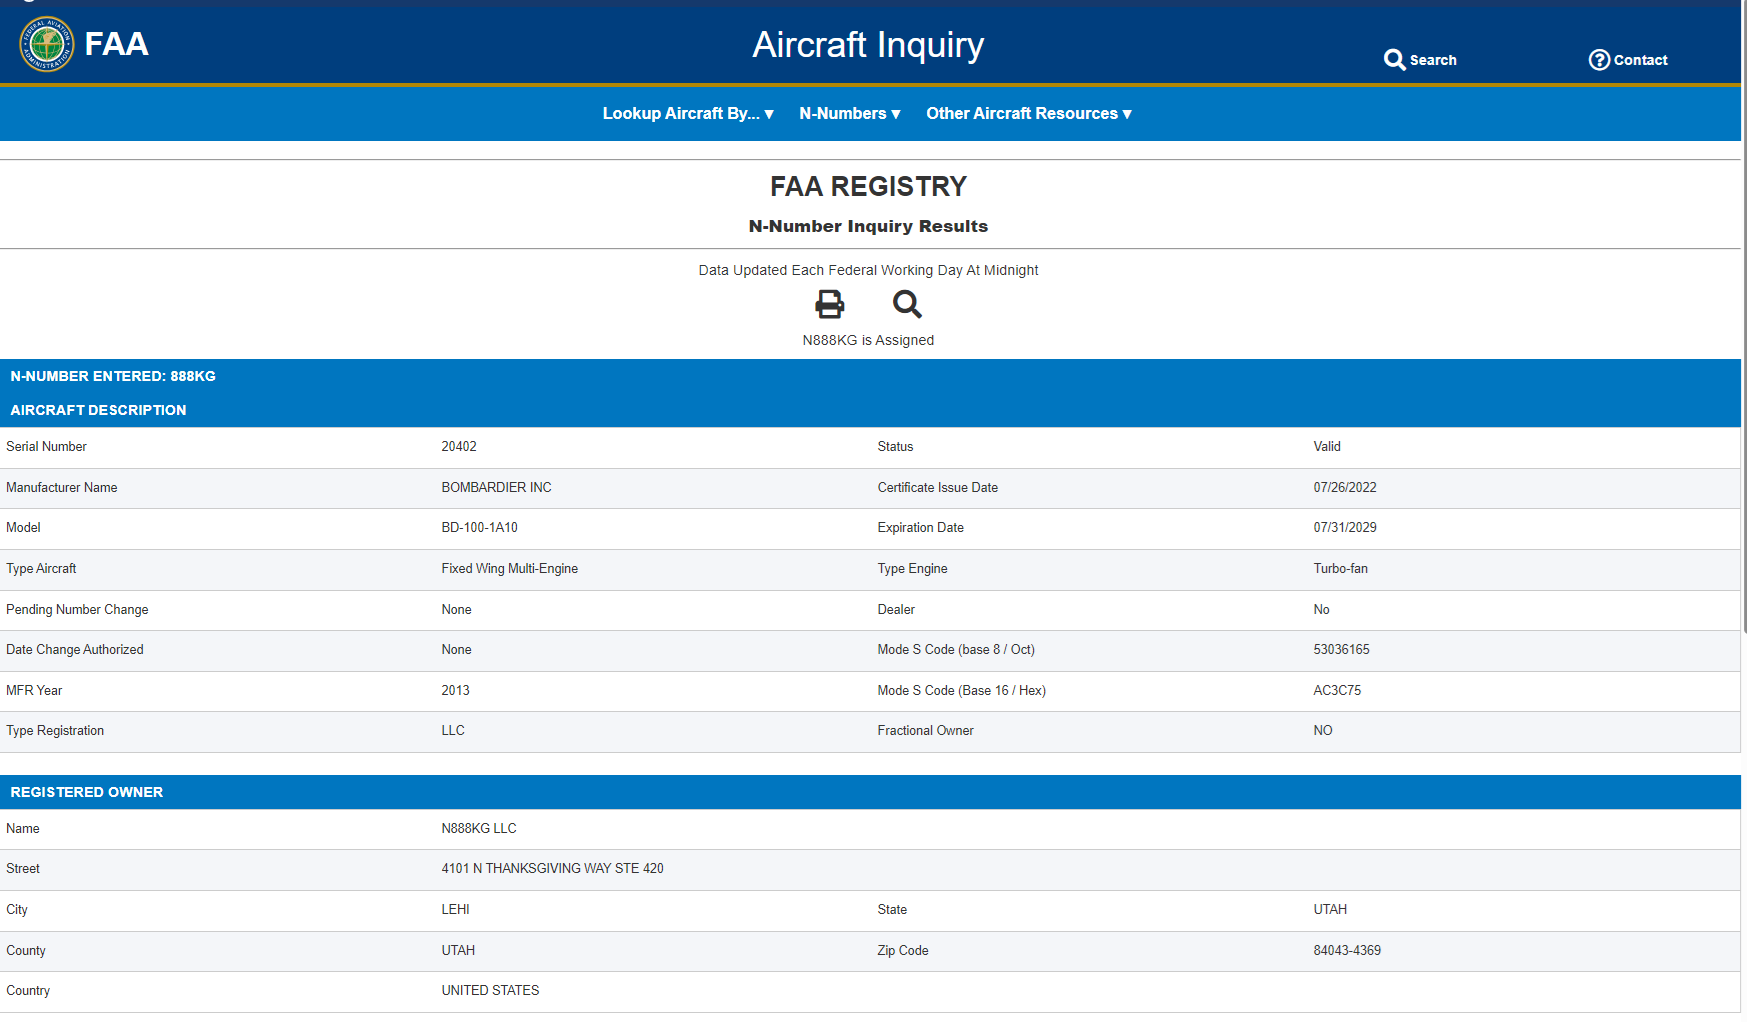
Task: Click city value LEHI
Action: (x=456, y=910)
